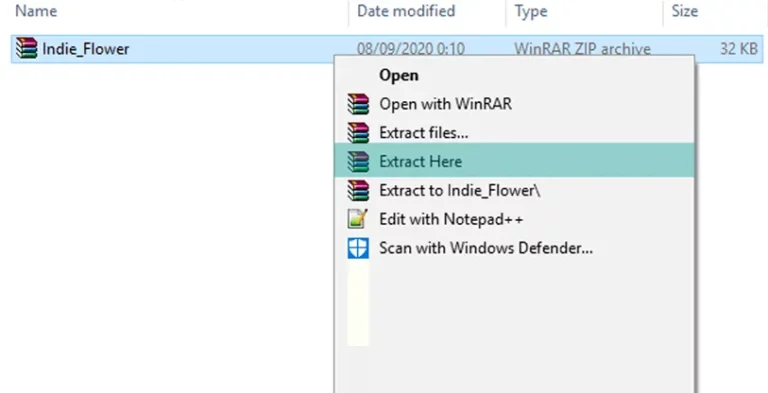Sort files by Name column header

point(36,11)
